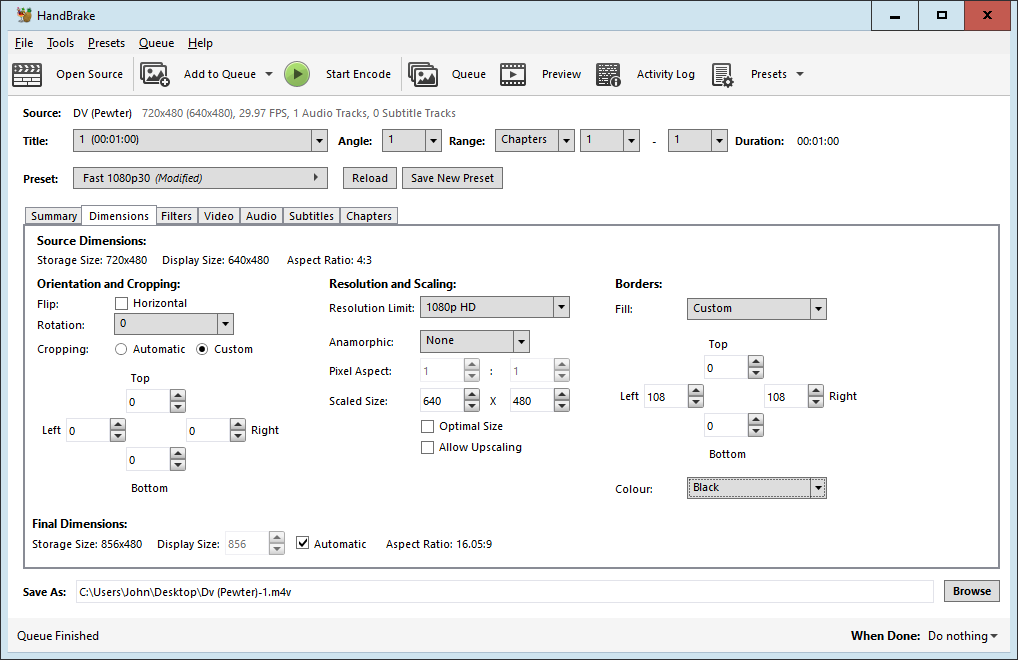Screen dimensions: 1018x660
Task: Switch to the Chapters tab
Action: pyautogui.click(x=369, y=216)
